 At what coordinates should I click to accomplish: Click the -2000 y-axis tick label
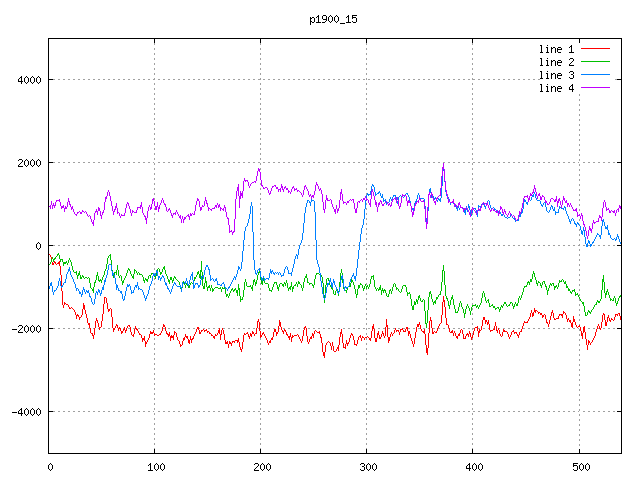pyautogui.click(x=25, y=329)
